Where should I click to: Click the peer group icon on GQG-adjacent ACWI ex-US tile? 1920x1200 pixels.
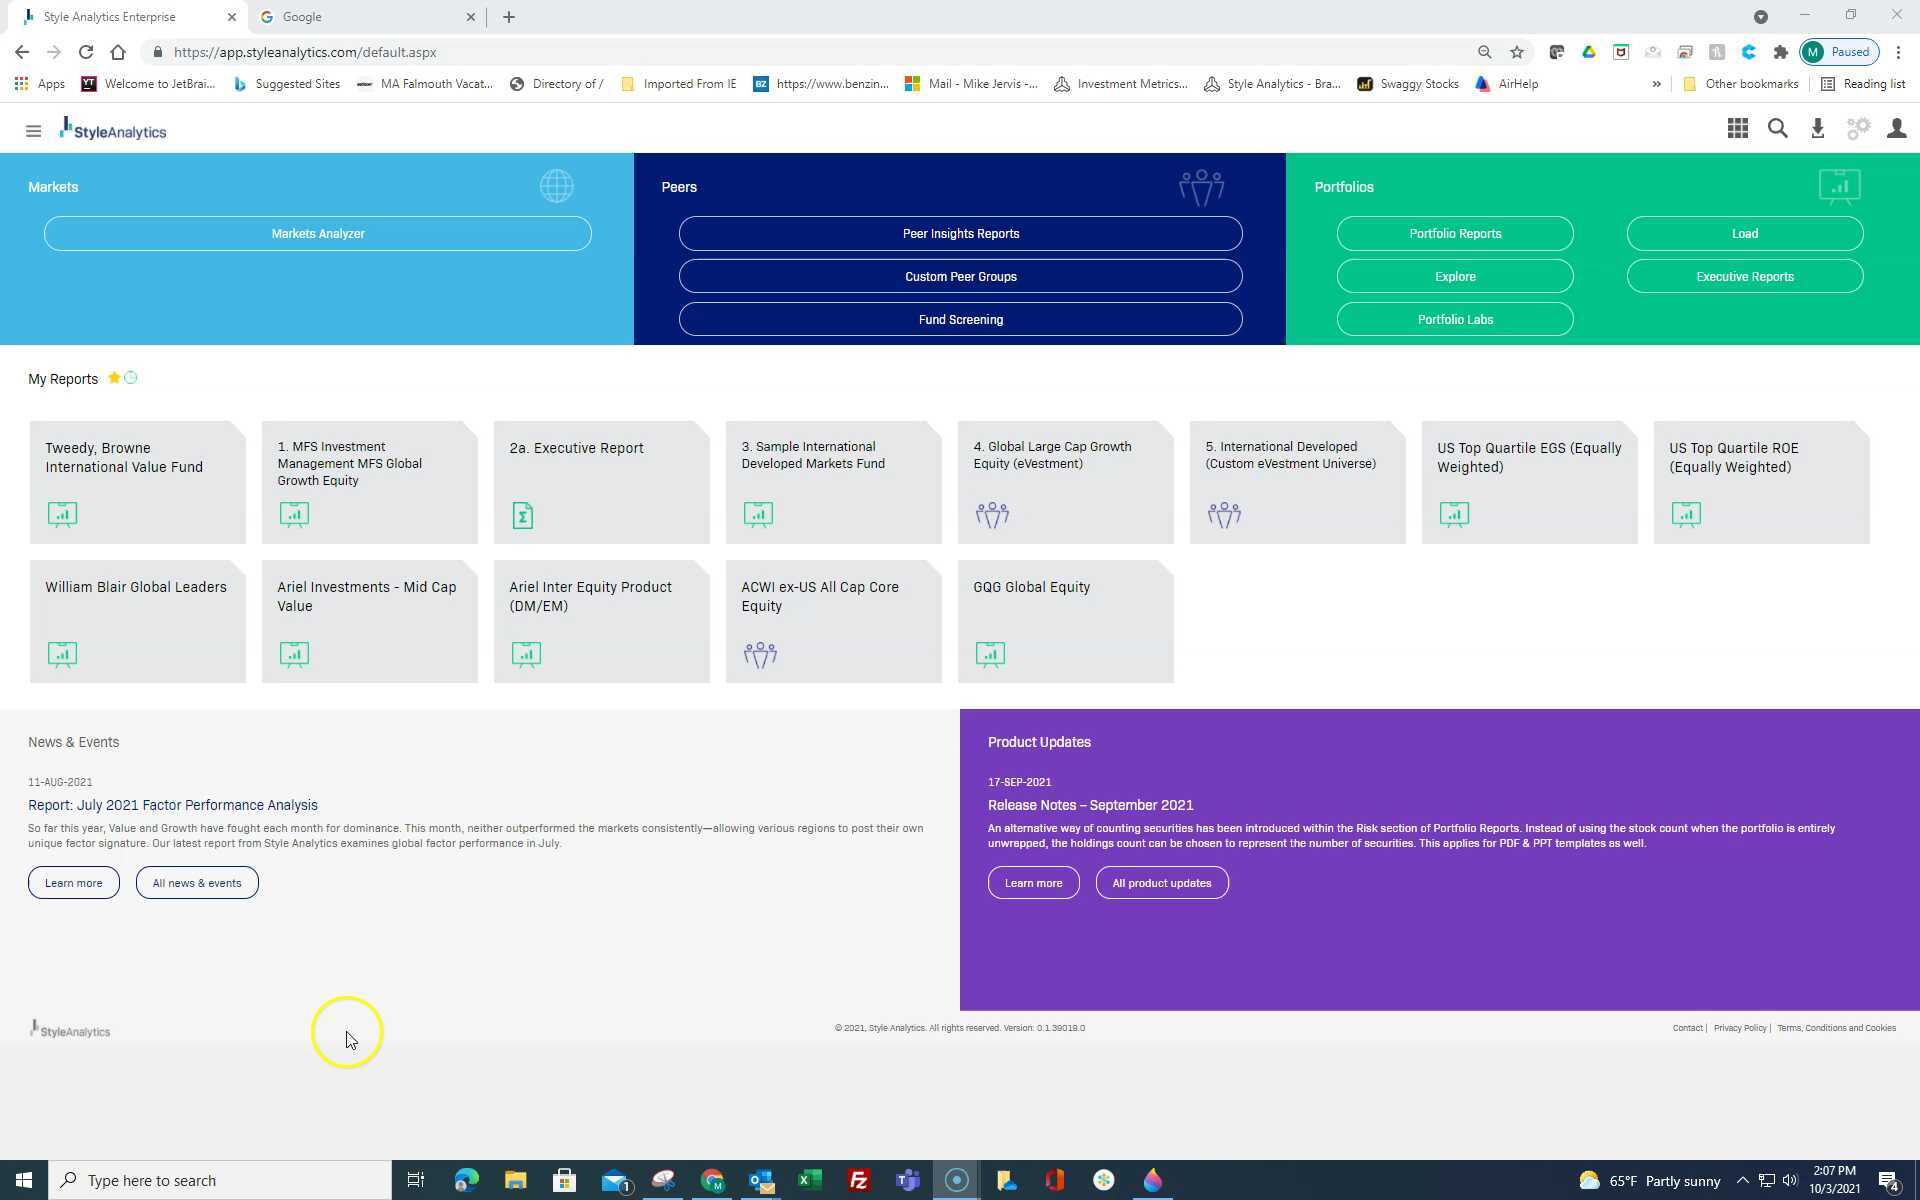[760, 655]
